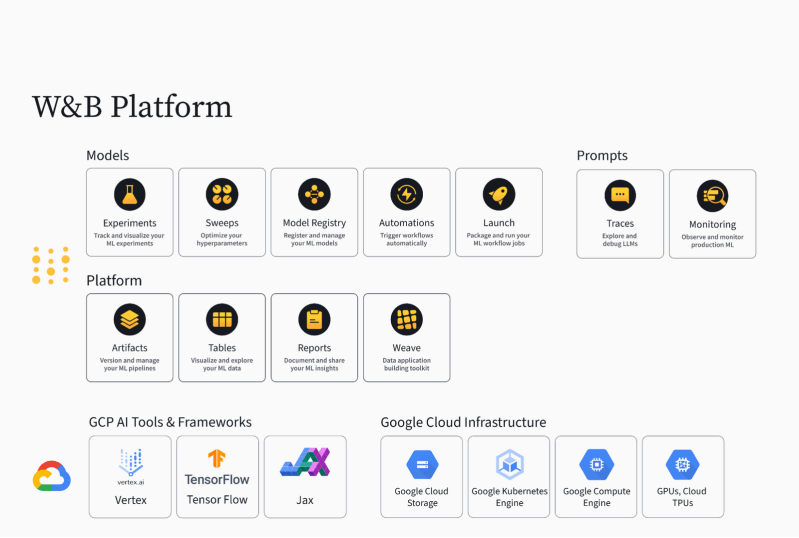
Task: Click the Artifacts layers icon
Action: tap(130, 319)
